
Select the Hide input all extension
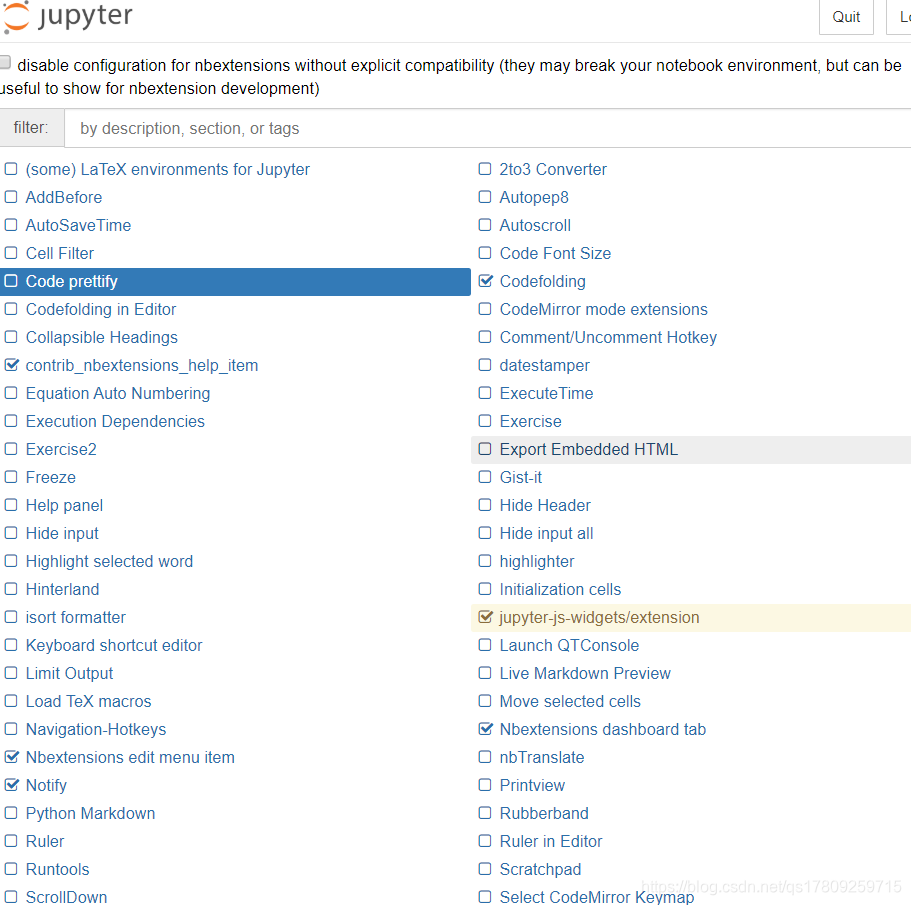[546, 533]
